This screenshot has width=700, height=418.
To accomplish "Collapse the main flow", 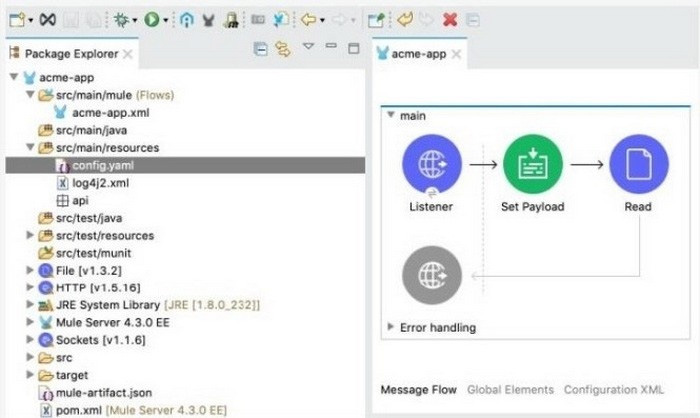I will [391, 115].
